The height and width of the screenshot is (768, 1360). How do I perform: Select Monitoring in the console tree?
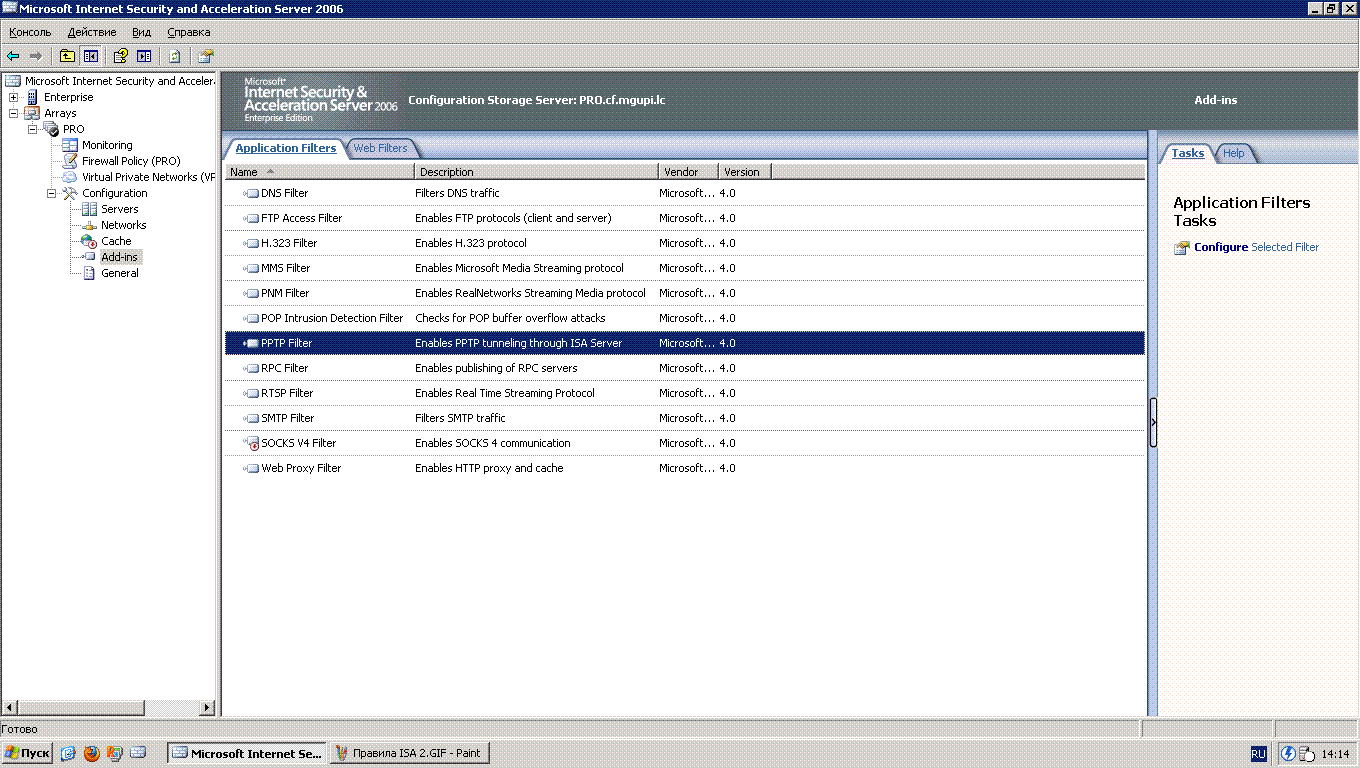click(106, 145)
